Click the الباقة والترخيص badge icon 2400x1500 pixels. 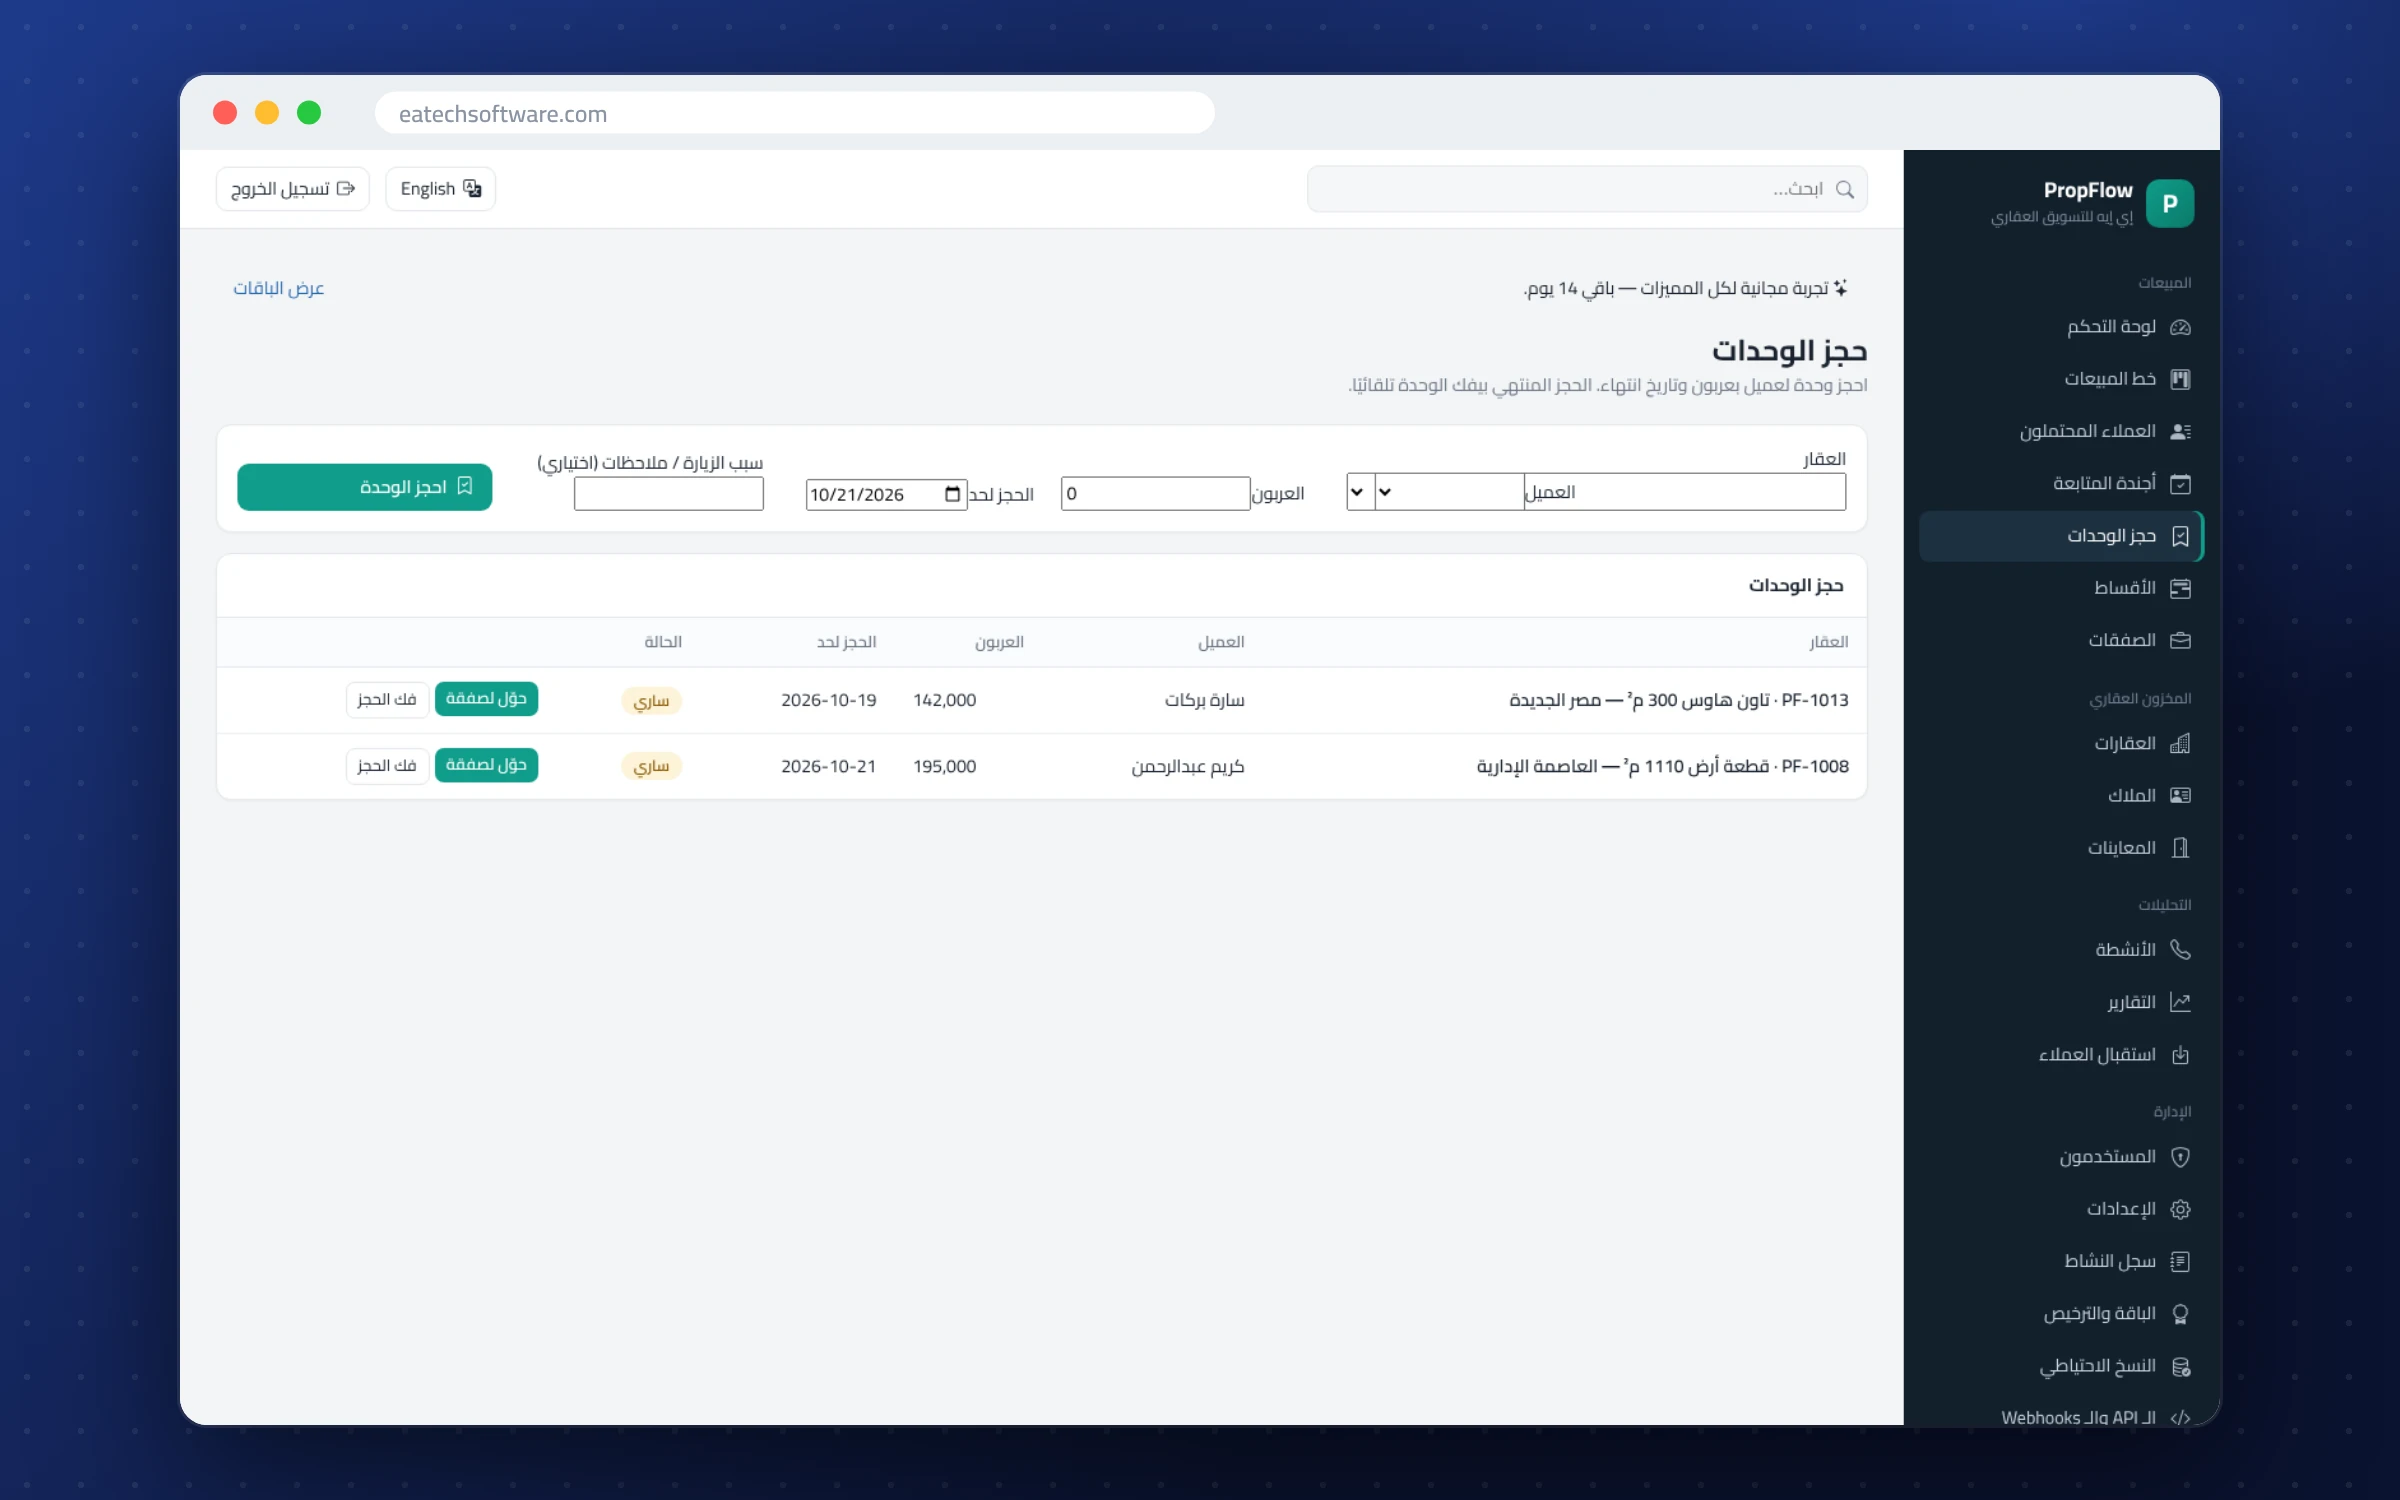(2180, 1314)
